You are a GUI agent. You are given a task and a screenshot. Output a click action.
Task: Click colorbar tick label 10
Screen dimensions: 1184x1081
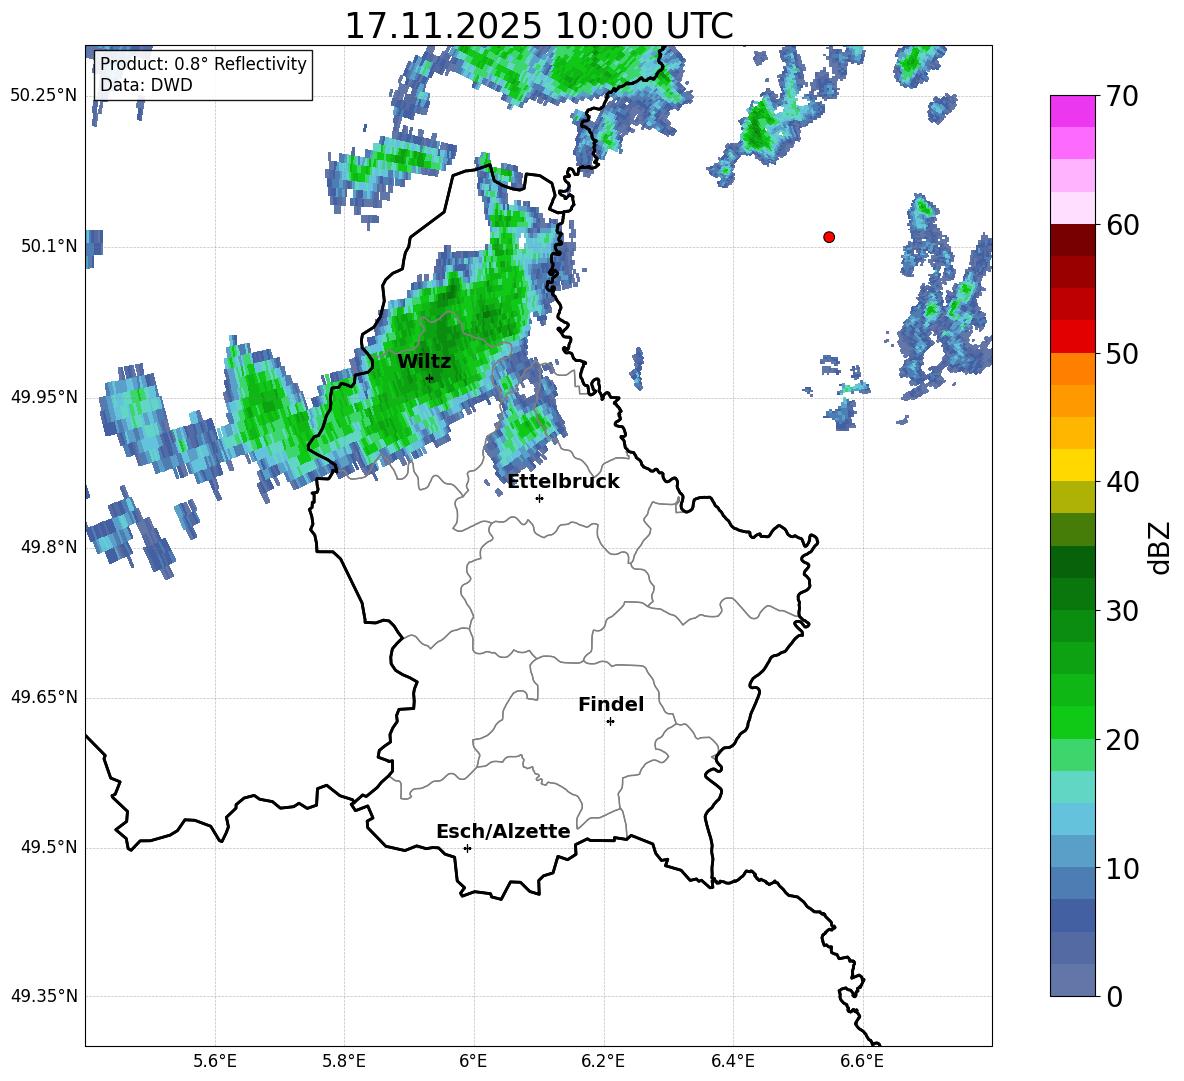pos(1122,868)
